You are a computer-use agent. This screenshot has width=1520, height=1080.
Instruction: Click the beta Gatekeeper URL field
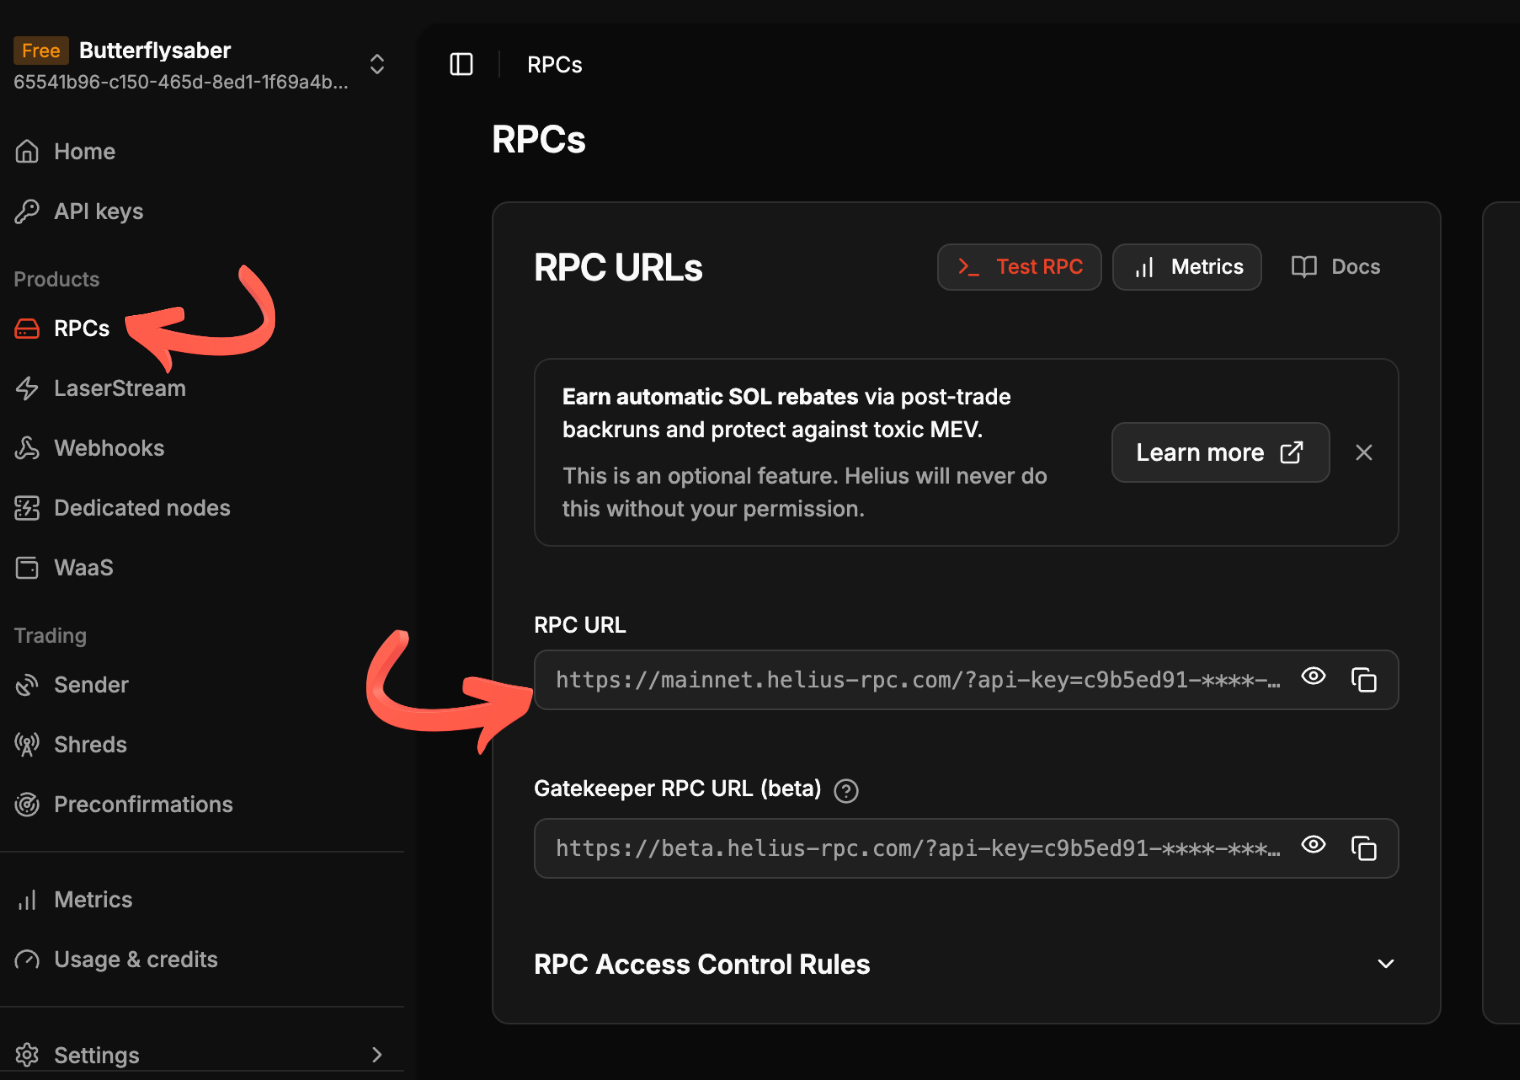(966, 848)
